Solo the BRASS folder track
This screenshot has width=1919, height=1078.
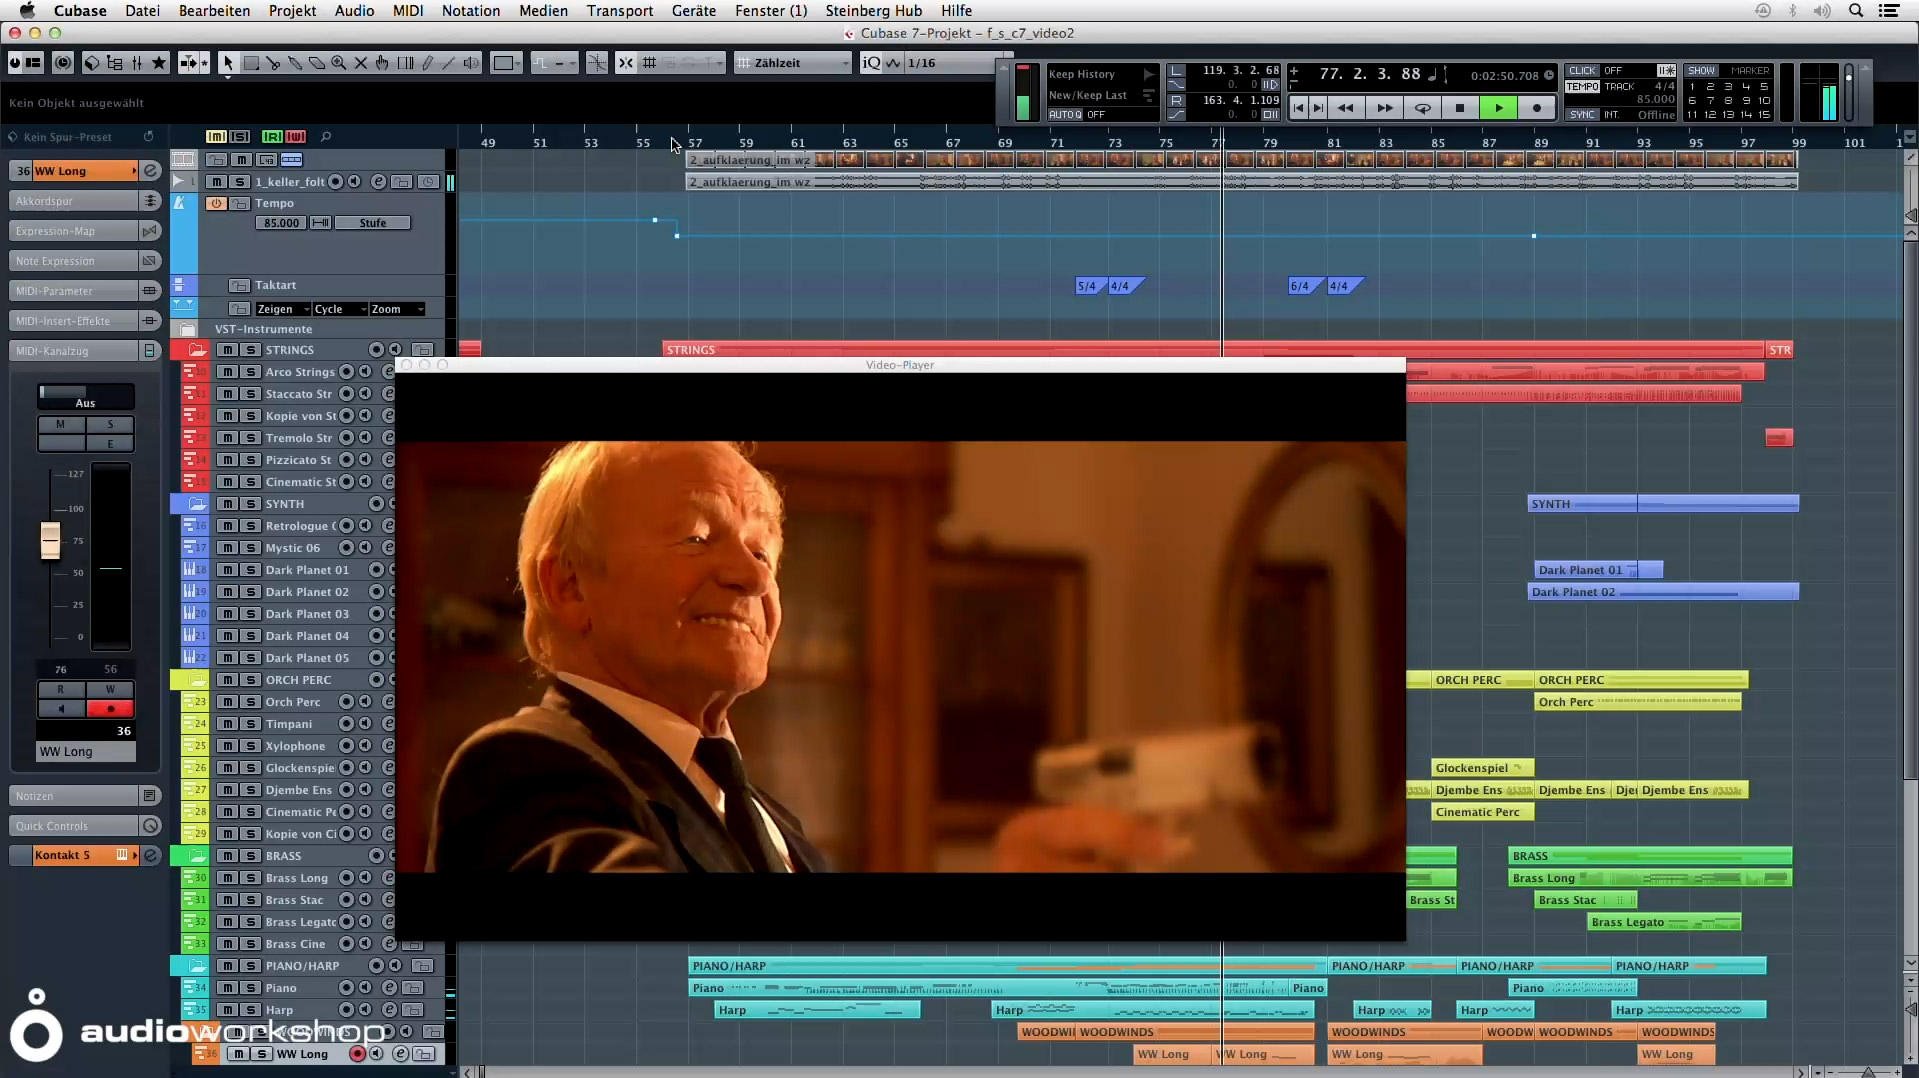pos(250,856)
